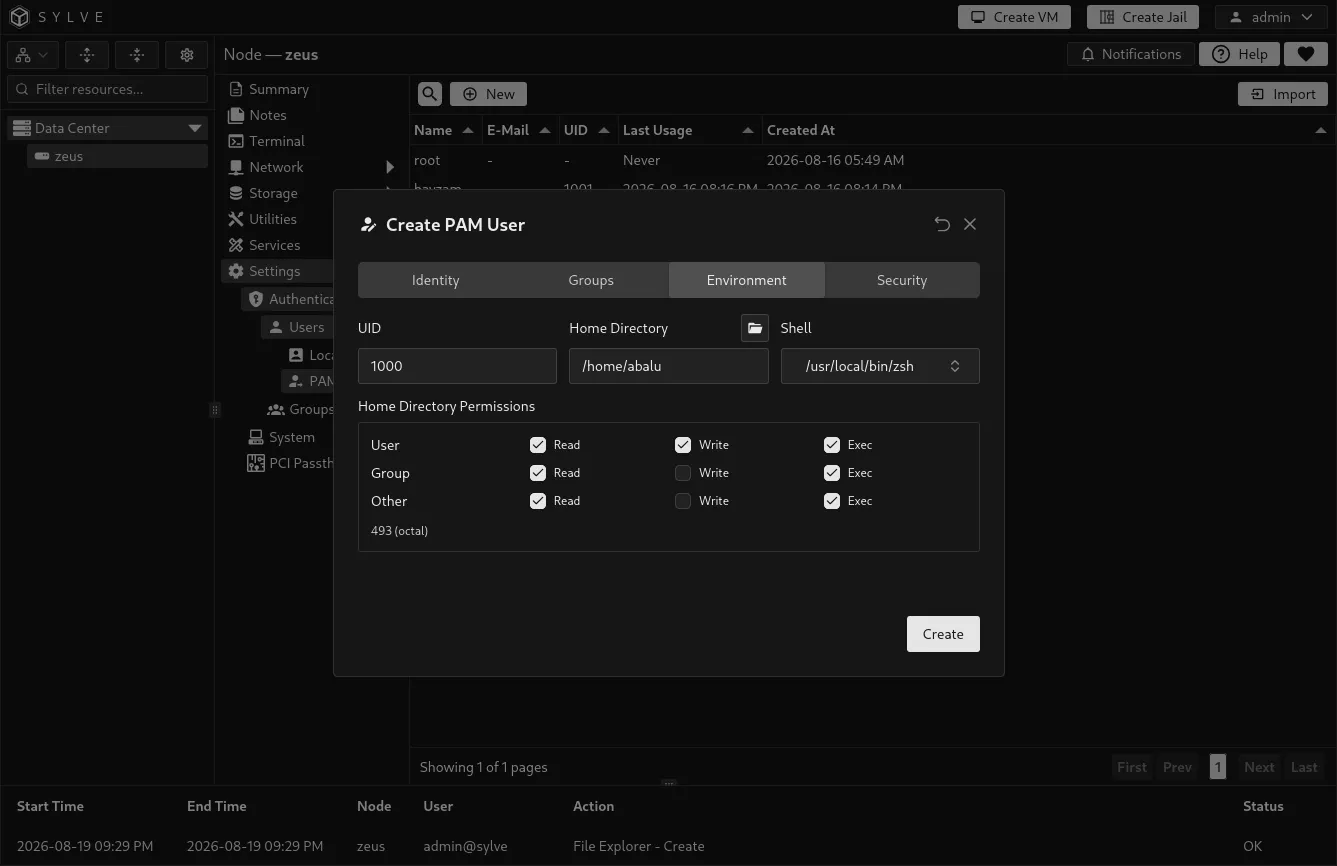
Task: Sort table by Name column
Action: pos(444,130)
